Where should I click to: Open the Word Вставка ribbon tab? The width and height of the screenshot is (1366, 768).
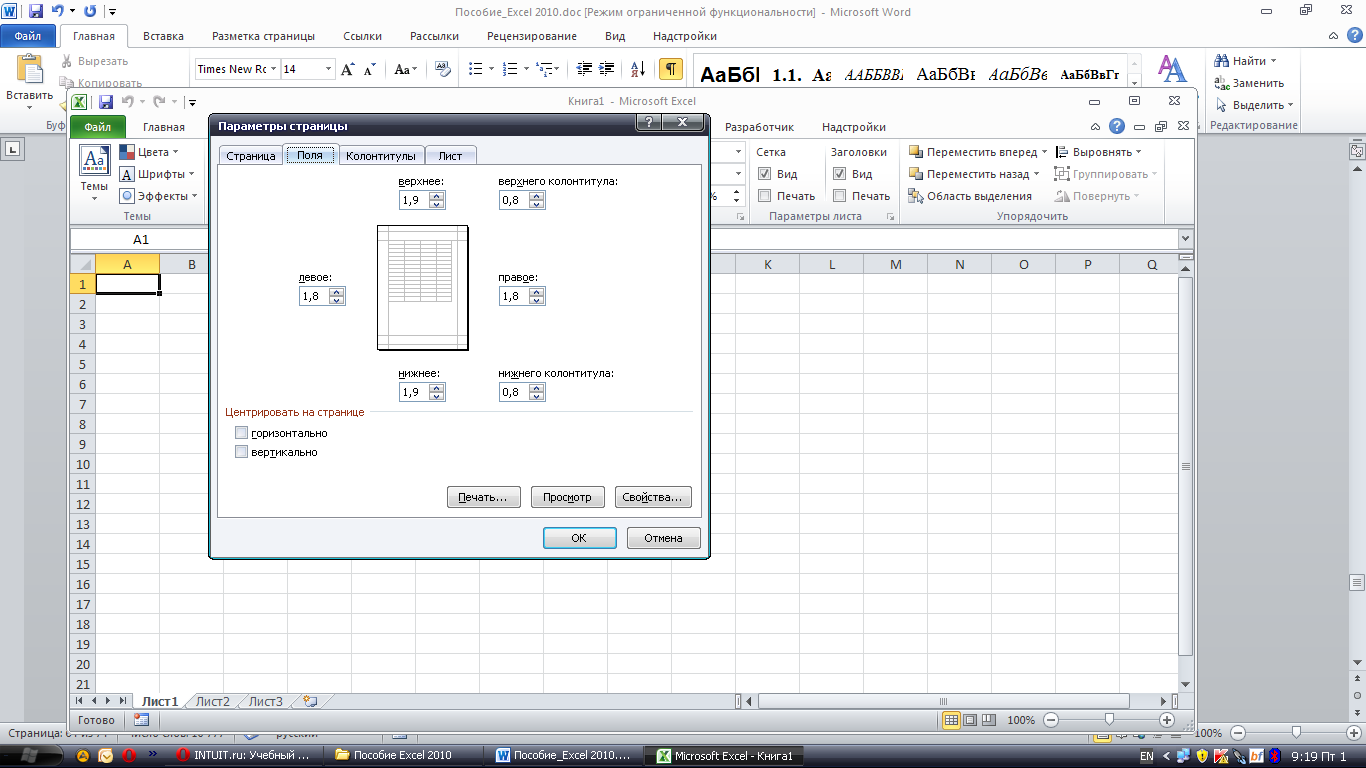[163, 36]
